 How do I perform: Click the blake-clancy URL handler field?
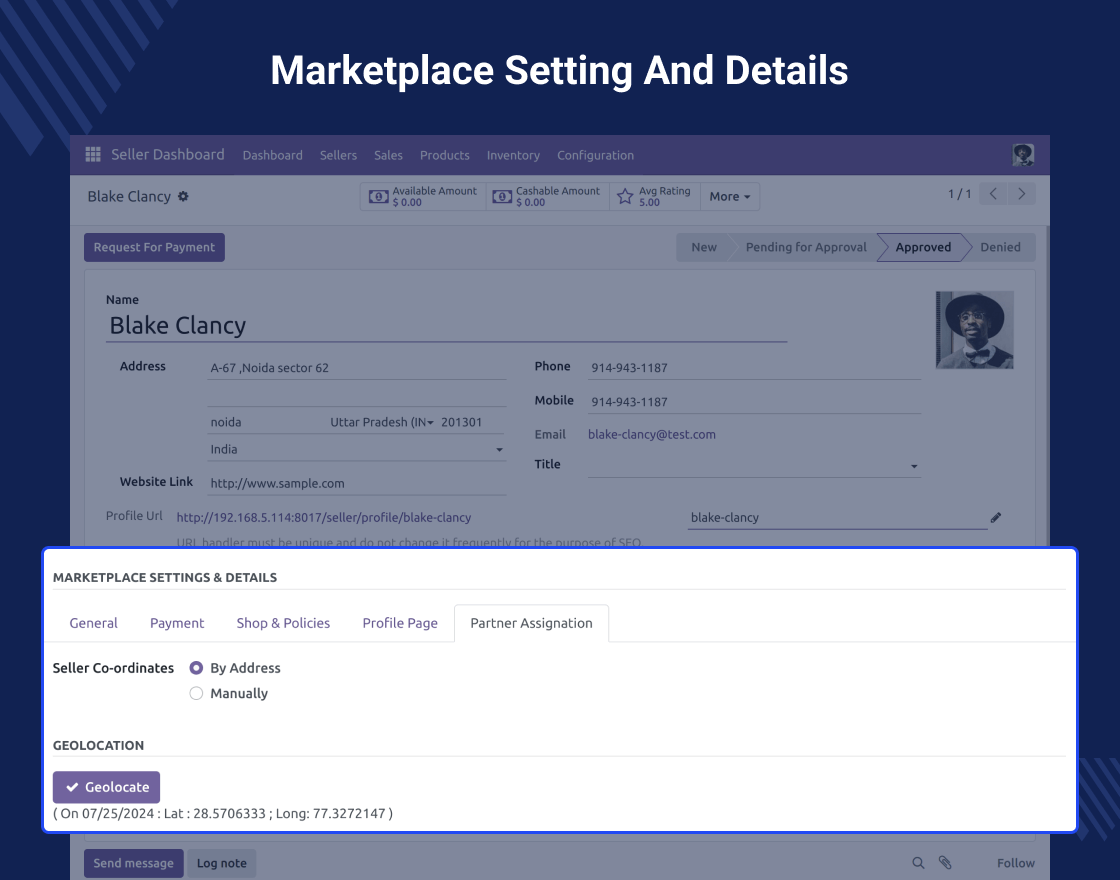(837, 518)
